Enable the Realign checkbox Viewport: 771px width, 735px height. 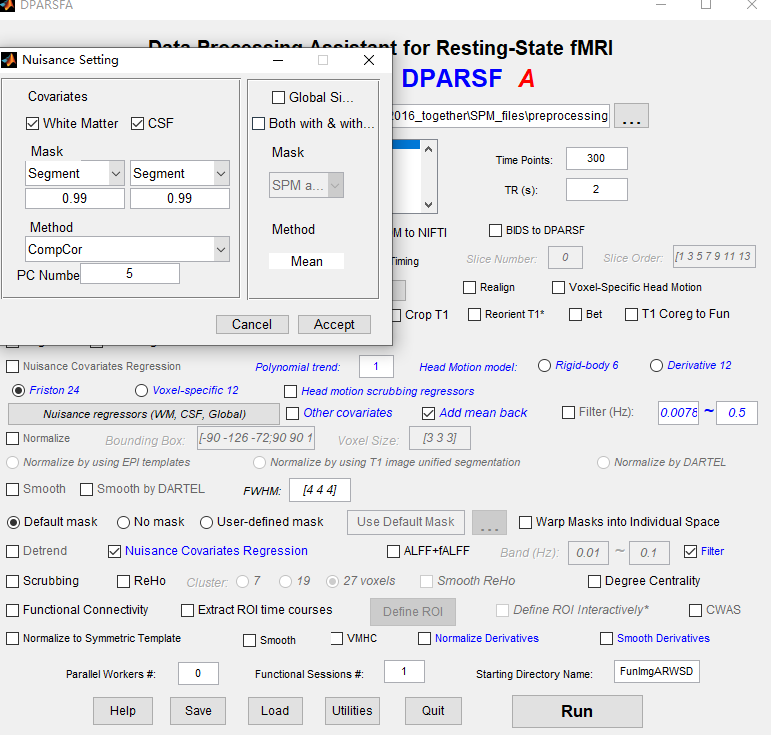click(x=470, y=287)
